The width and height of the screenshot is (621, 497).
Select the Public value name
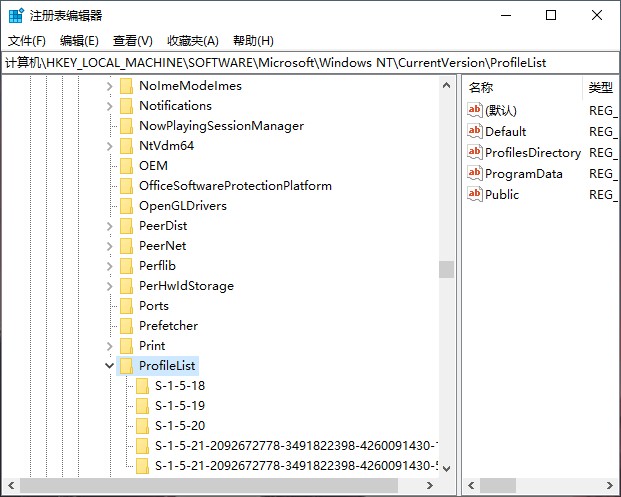502,194
